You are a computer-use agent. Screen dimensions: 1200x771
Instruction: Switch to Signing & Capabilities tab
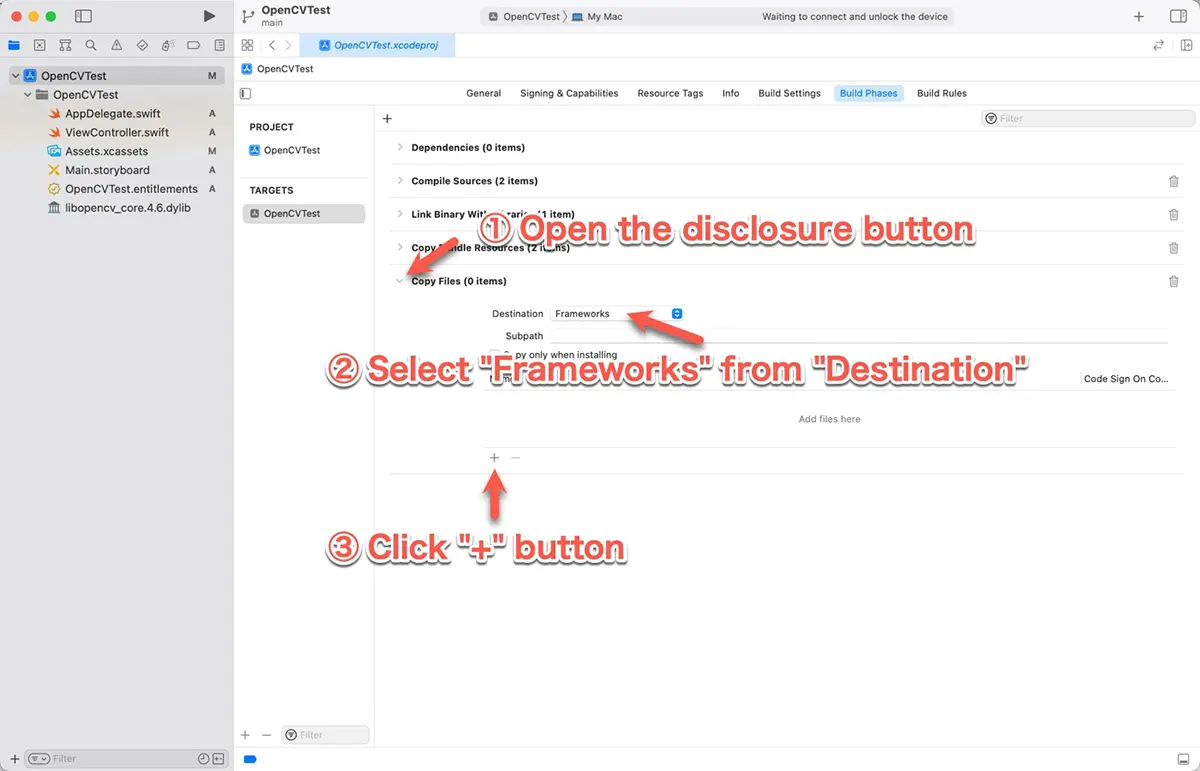569,93
